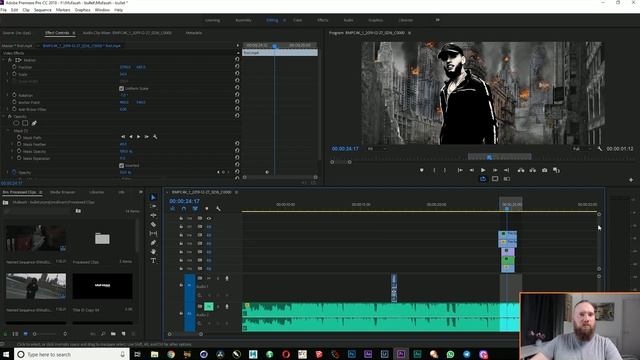640x360 pixels.
Task: Reset the Position parameter
Action: (x=237, y=67)
